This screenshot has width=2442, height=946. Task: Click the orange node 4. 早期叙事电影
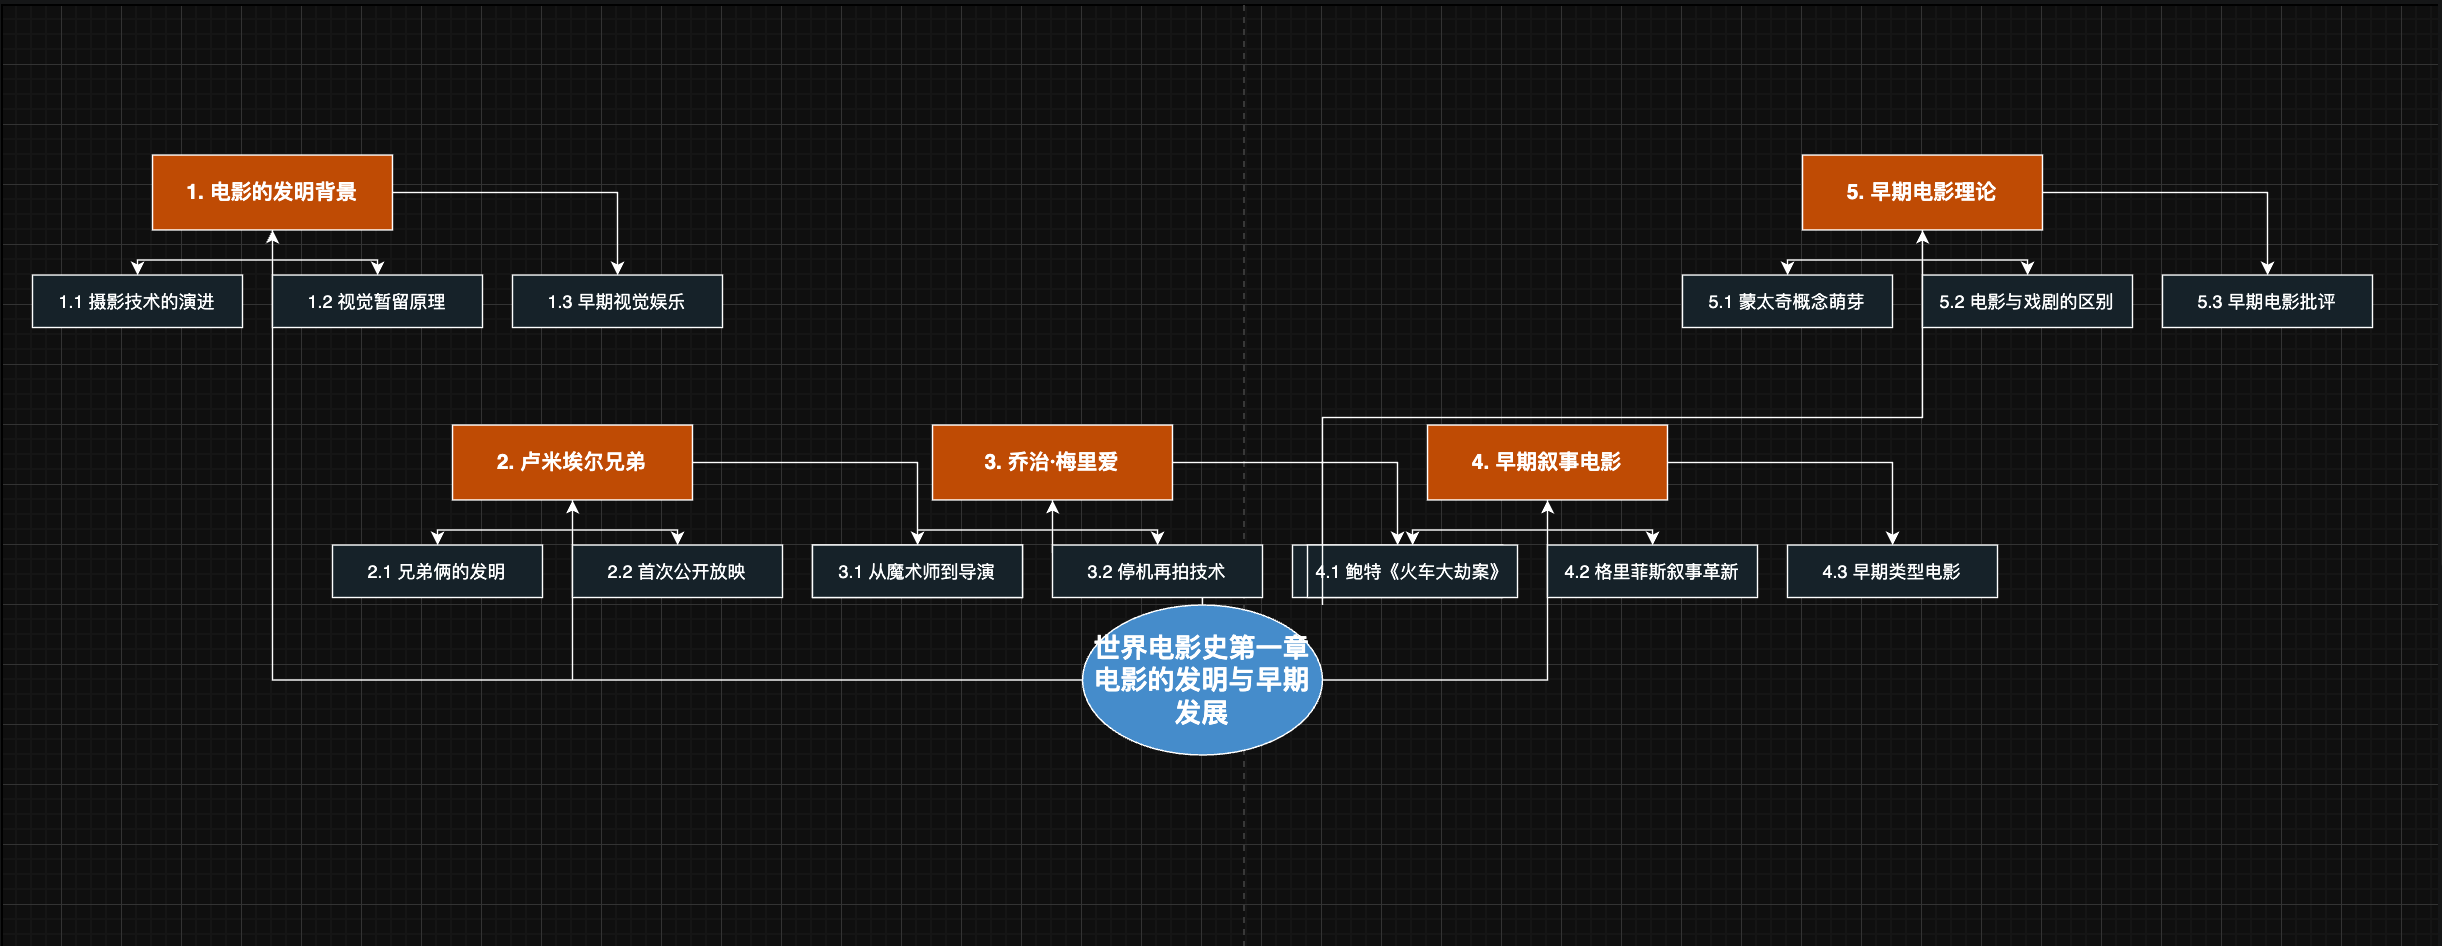pos(1546,461)
